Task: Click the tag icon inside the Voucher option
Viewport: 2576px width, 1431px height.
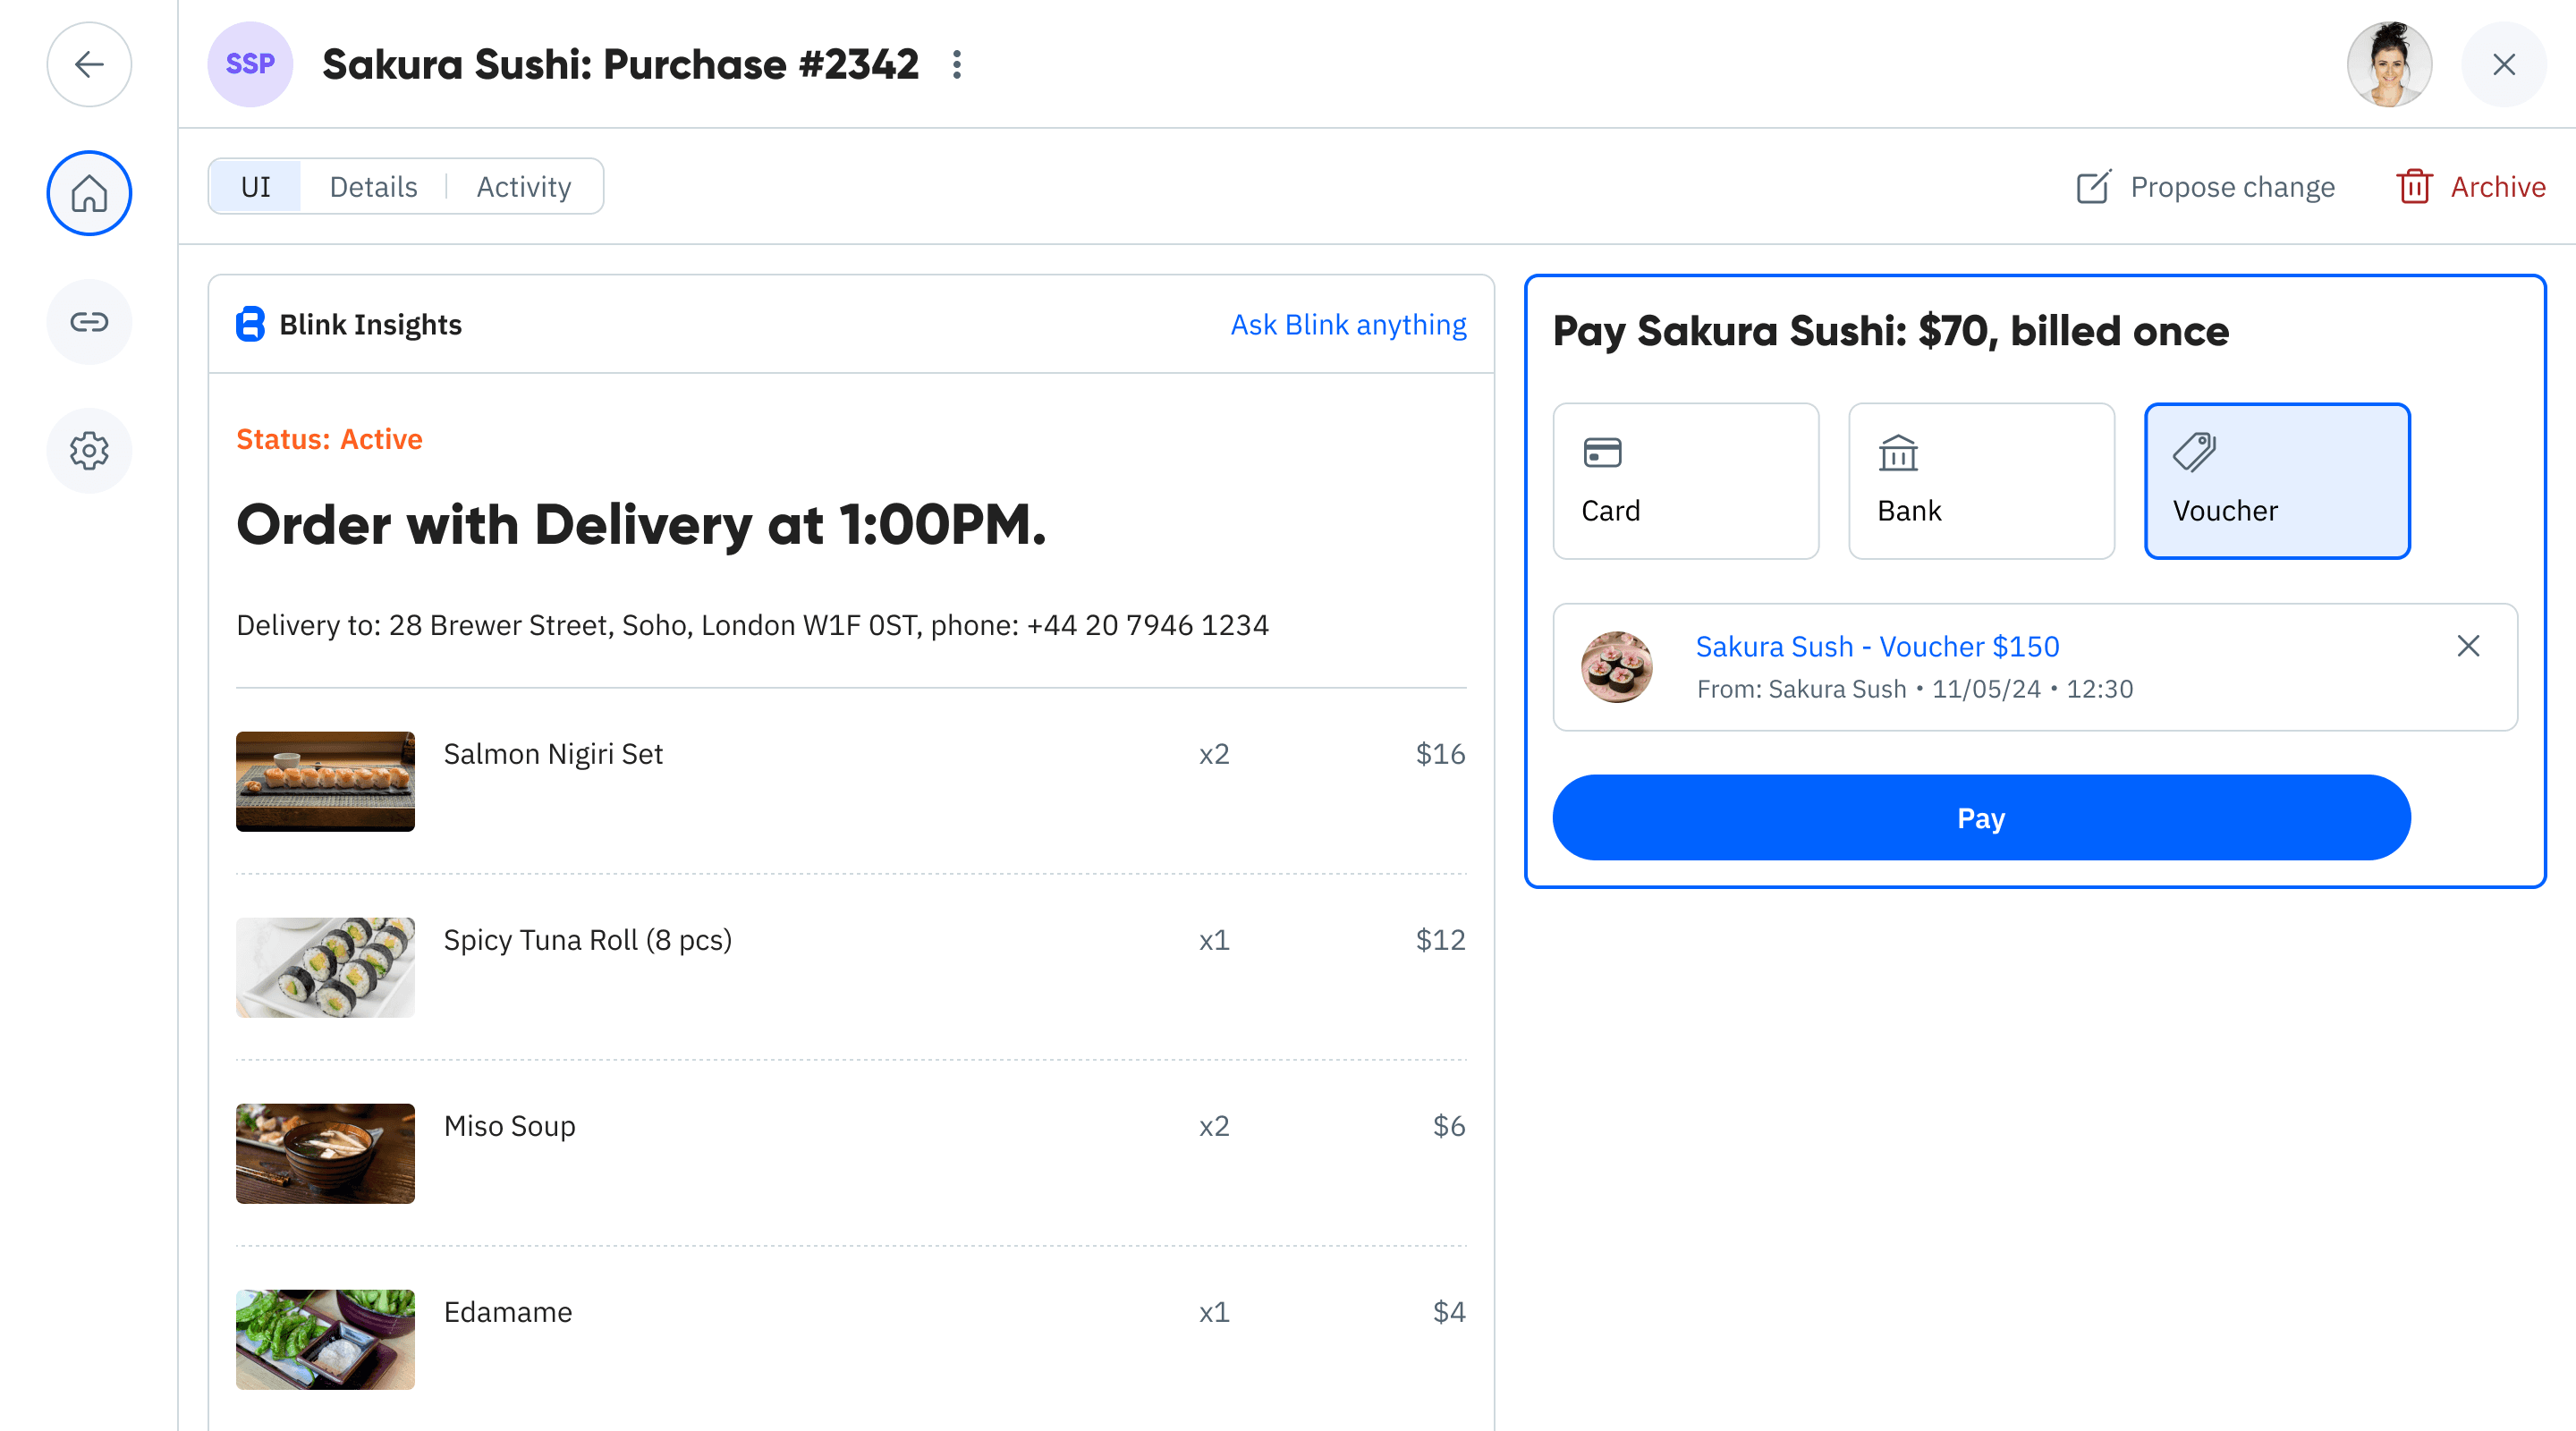Action: coord(2196,451)
